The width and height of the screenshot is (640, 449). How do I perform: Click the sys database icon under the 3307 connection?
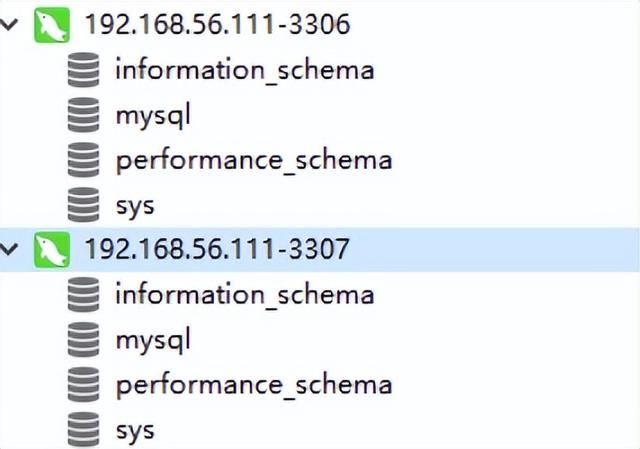click(84, 429)
